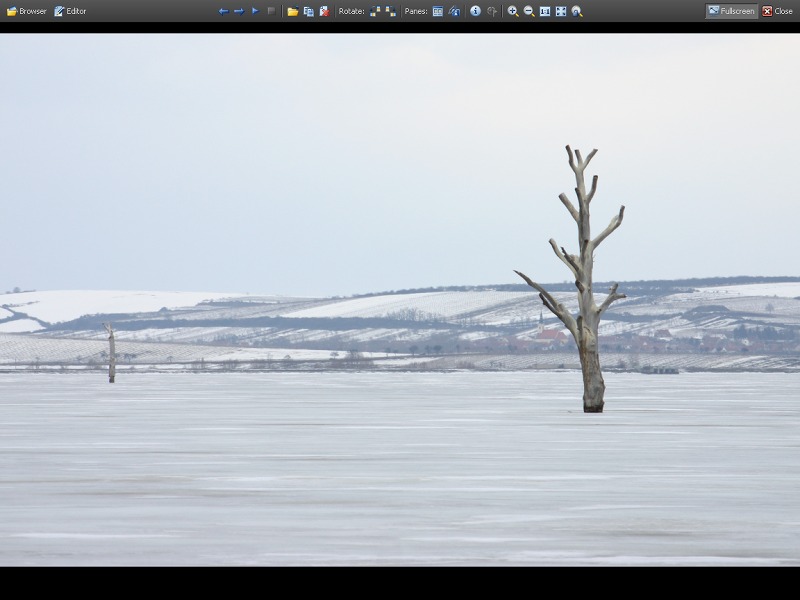Stop the slideshow playback
Screen dimensions: 800x600
tap(271, 11)
